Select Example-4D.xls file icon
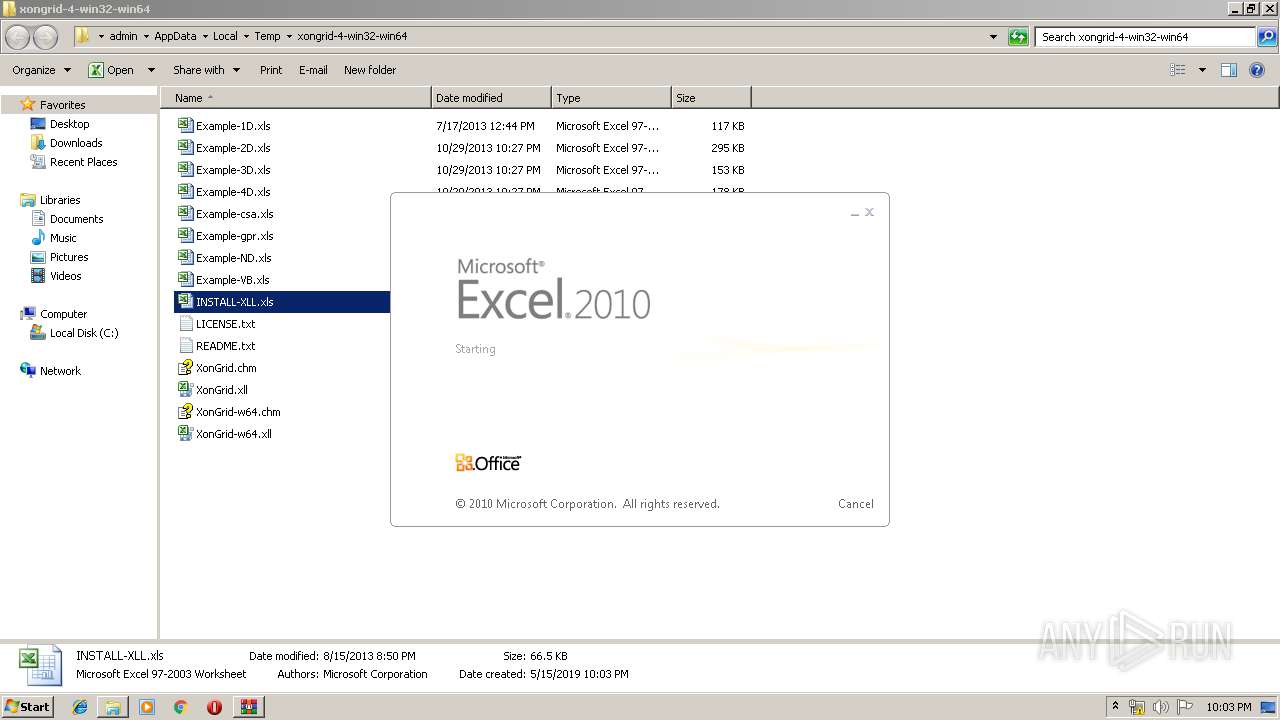Image resolution: width=1280 pixels, height=720 pixels. [x=185, y=191]
